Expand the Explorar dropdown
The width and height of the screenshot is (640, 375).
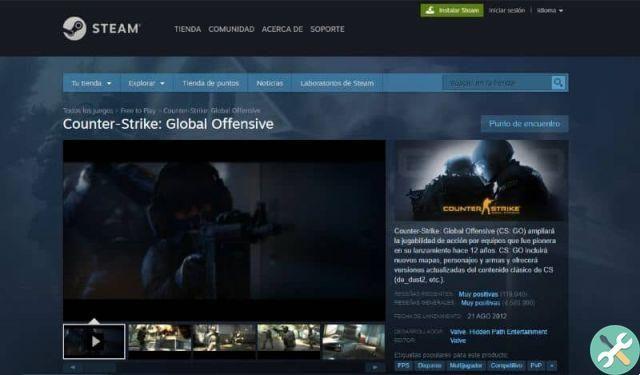(x=147, y=83)
